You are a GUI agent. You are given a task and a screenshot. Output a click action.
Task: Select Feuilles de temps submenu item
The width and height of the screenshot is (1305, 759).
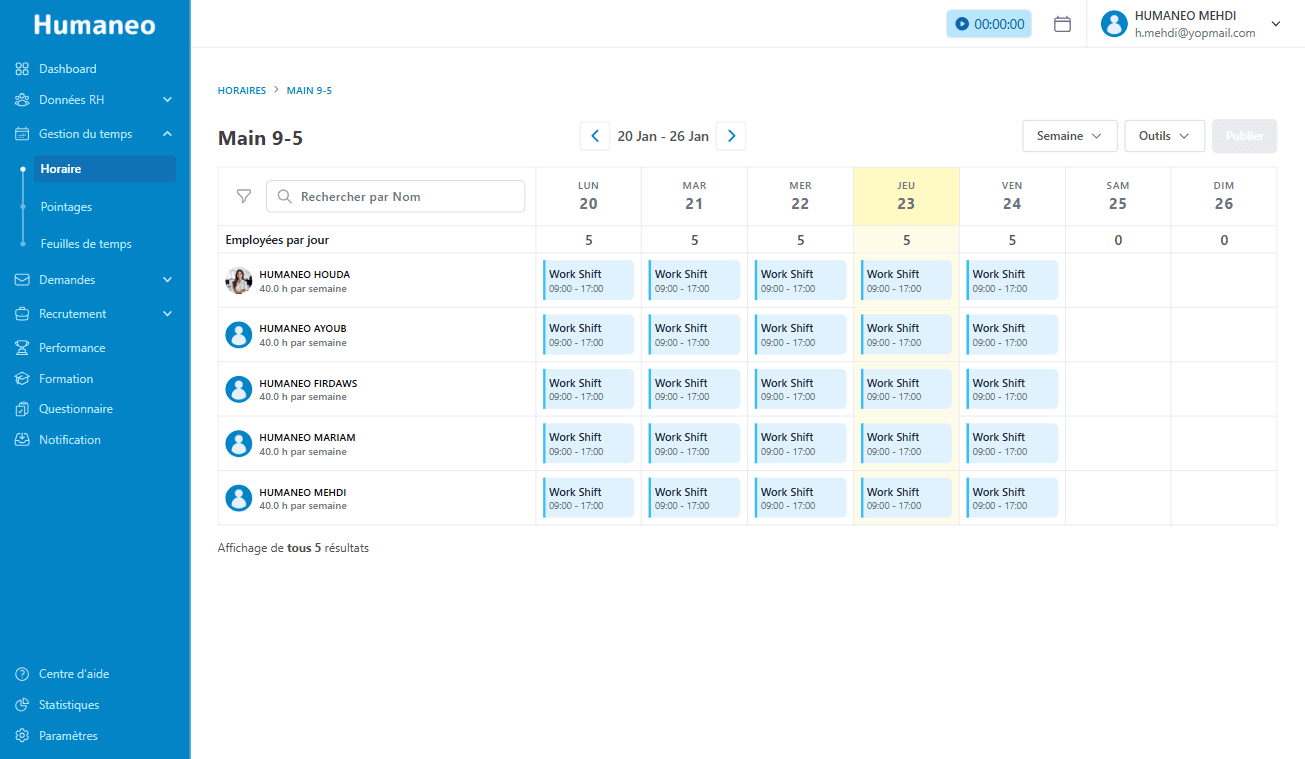coord(86,244)
